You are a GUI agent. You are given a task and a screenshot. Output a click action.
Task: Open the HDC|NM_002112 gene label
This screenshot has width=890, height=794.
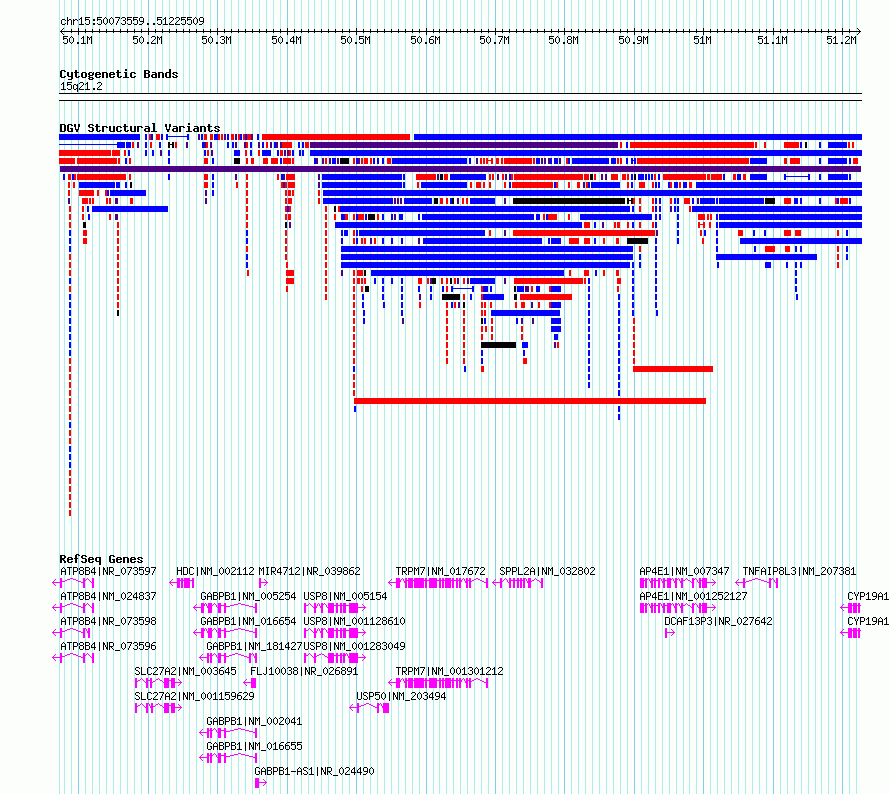point(215,572)
